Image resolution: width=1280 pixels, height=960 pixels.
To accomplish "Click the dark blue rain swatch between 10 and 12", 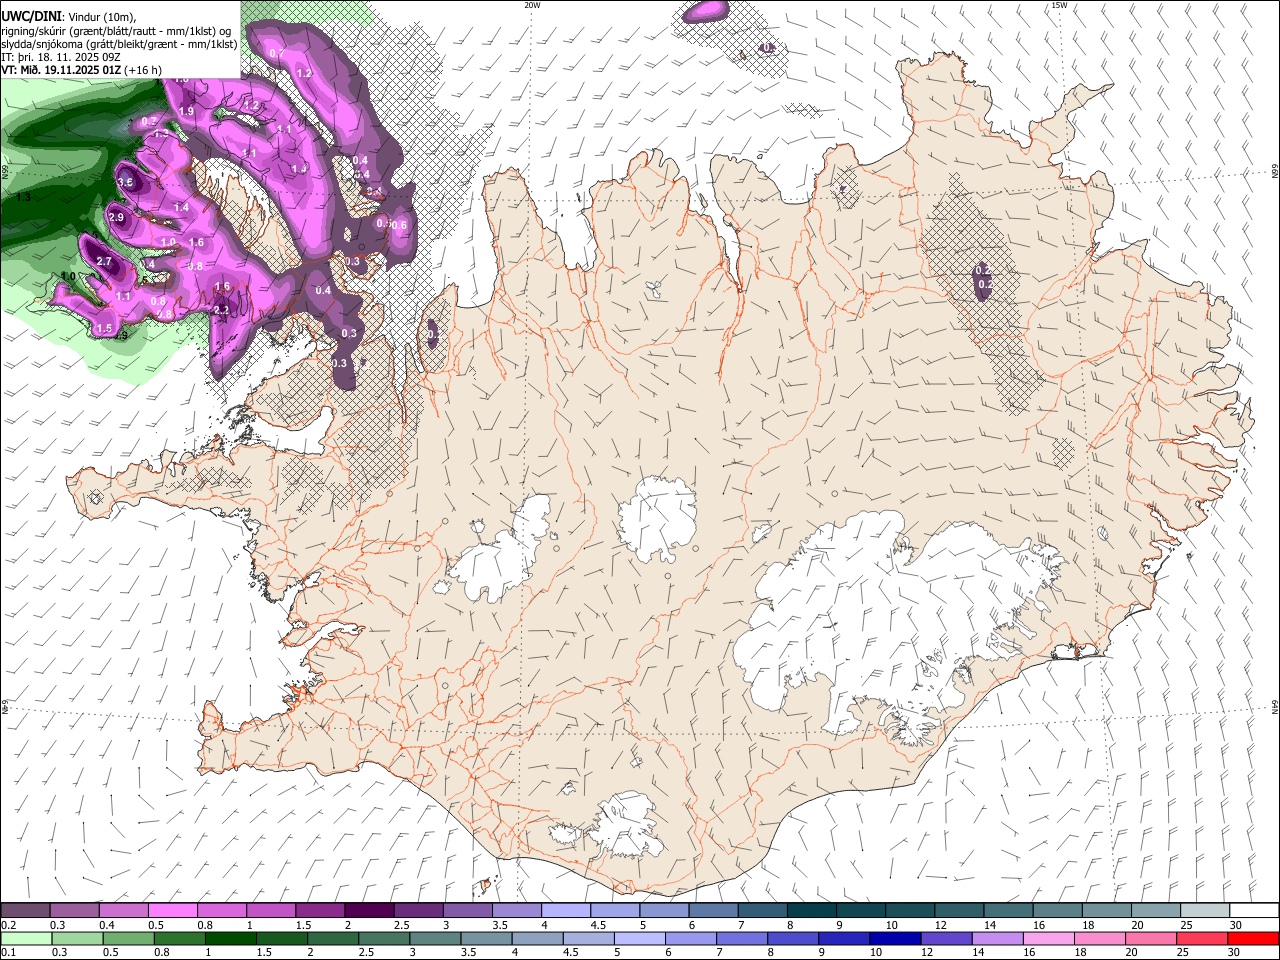I will pos(893,938).
